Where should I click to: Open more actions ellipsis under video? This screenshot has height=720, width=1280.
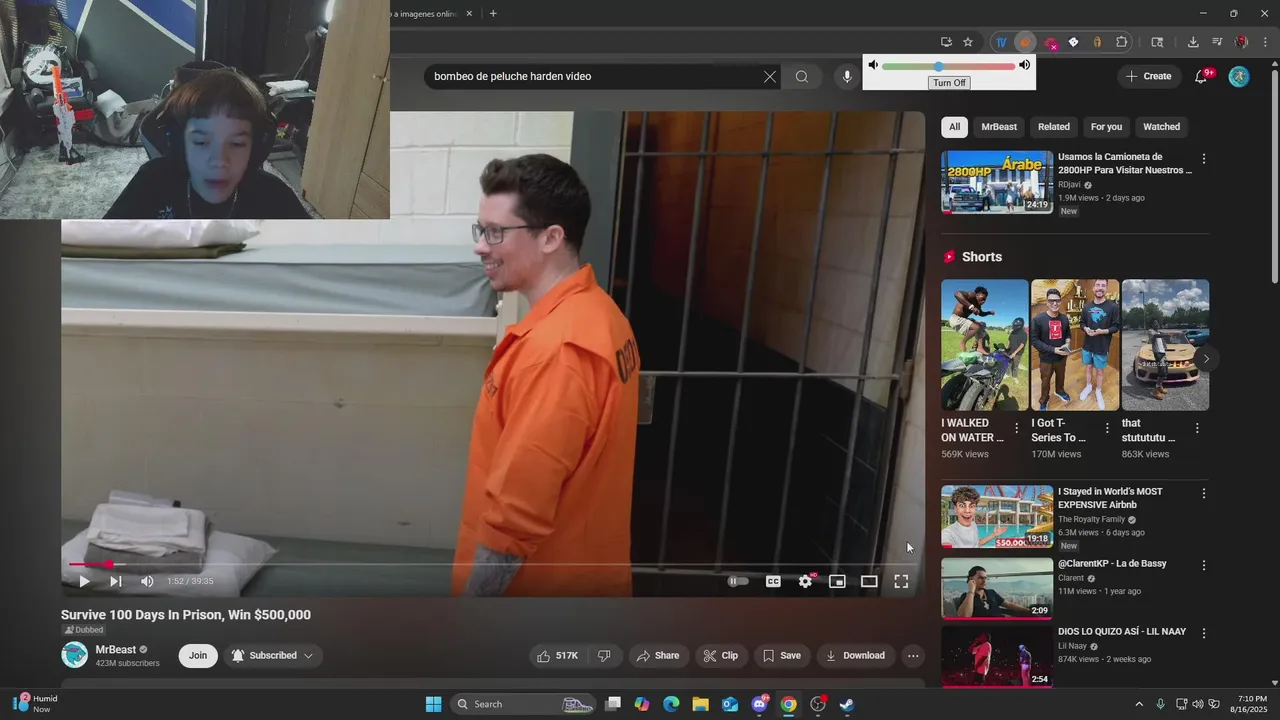[912, 656]
